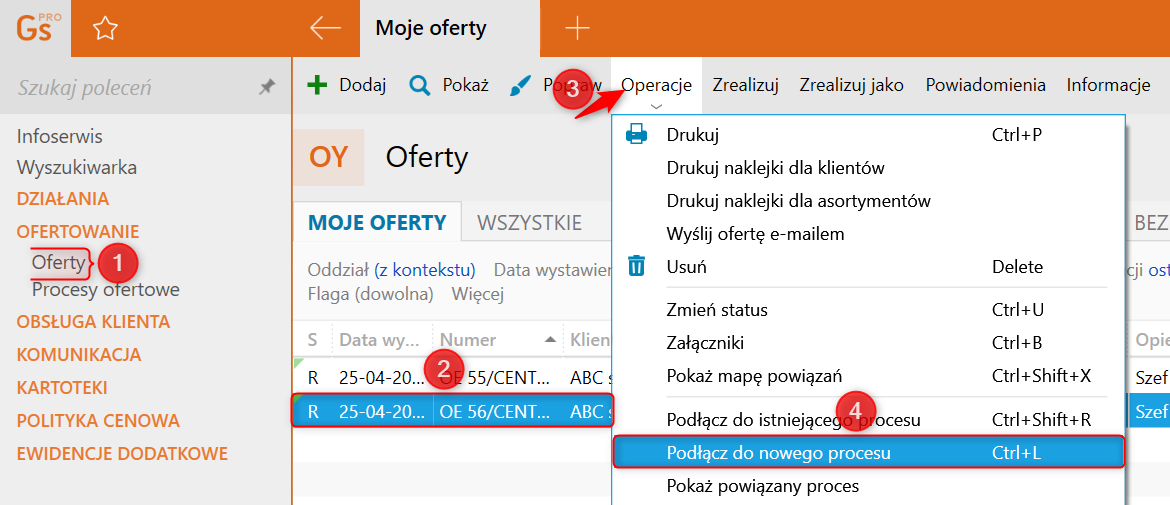Open the Zrealizuj jako menu

851,85
